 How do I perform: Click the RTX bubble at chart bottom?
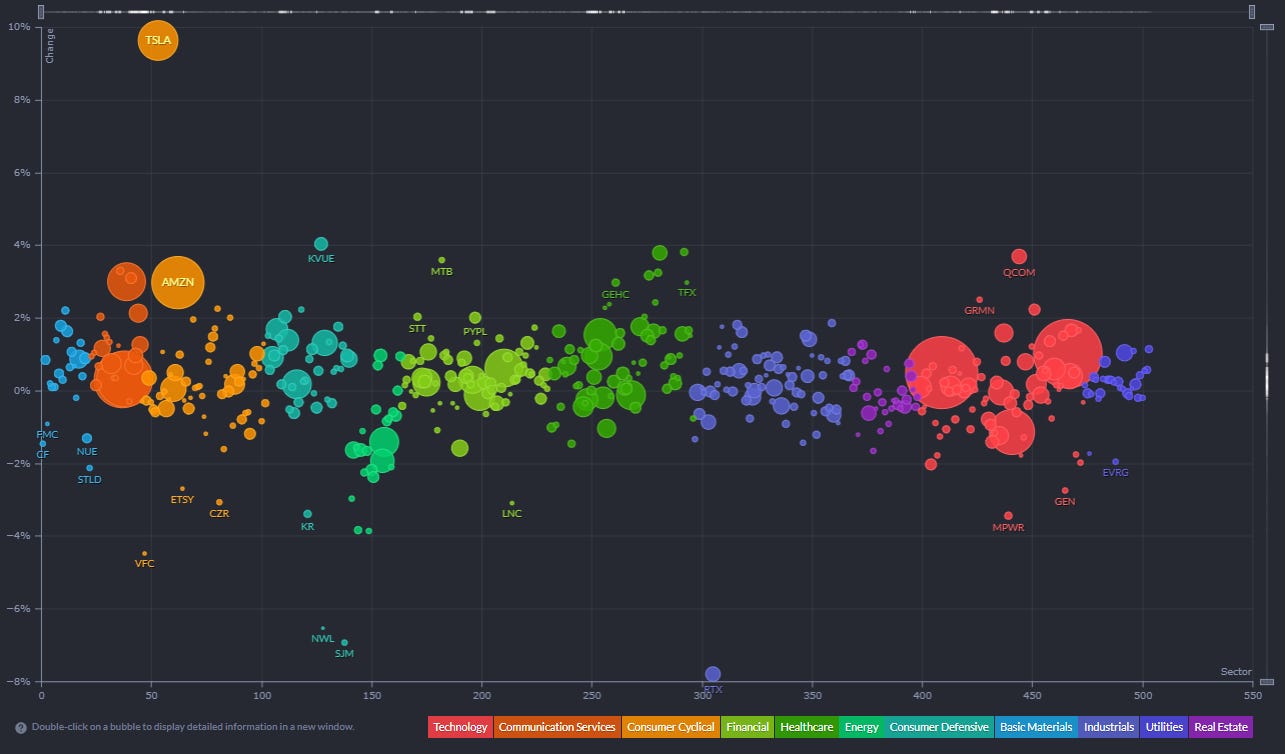pyautogui.click(x=713, y=675)
